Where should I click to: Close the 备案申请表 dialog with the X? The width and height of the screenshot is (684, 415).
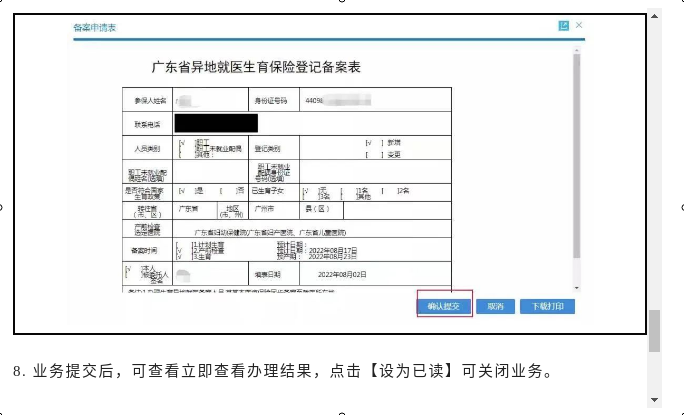(579, 25)
